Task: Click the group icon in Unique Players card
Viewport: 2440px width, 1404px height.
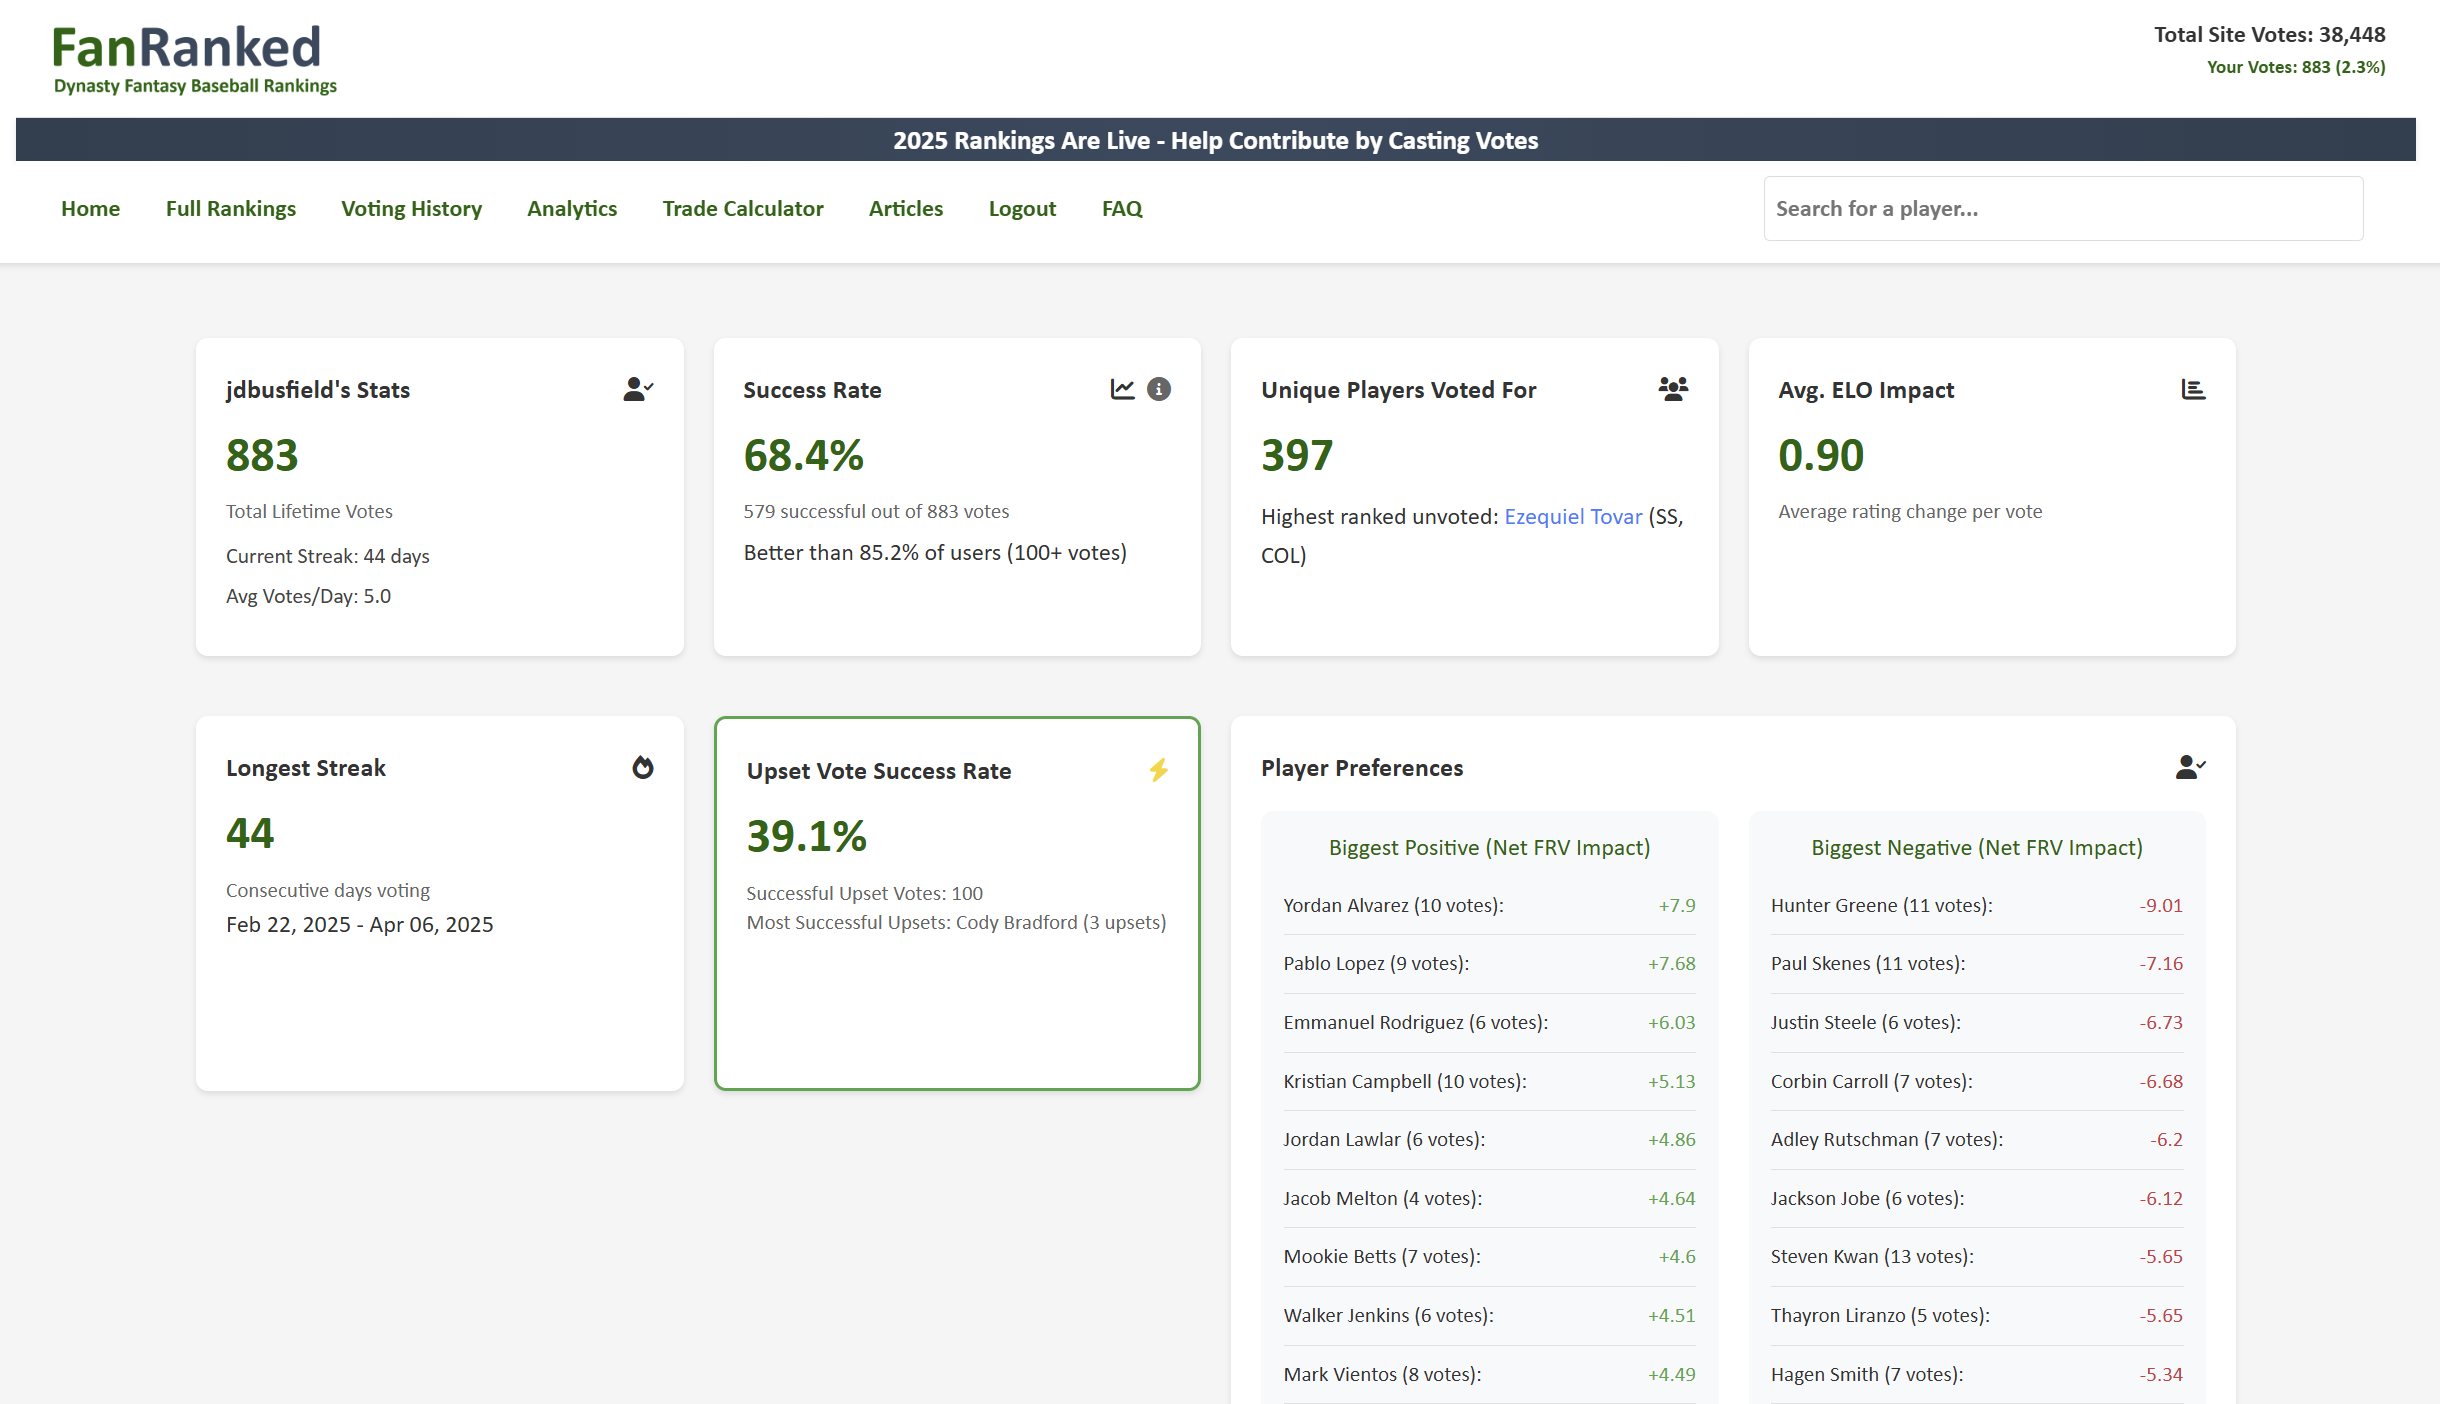Action: 1673,389
